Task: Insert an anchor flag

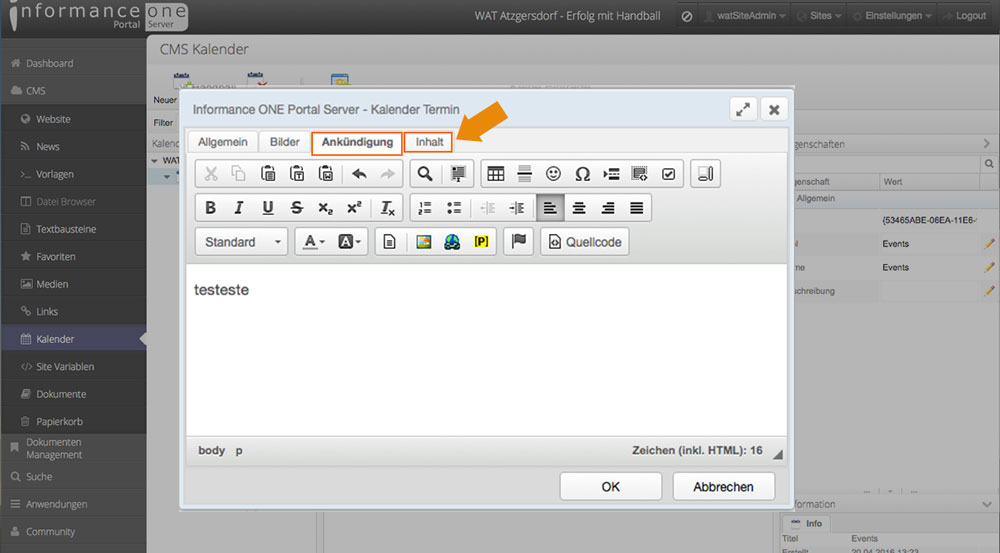Action: 518,242
